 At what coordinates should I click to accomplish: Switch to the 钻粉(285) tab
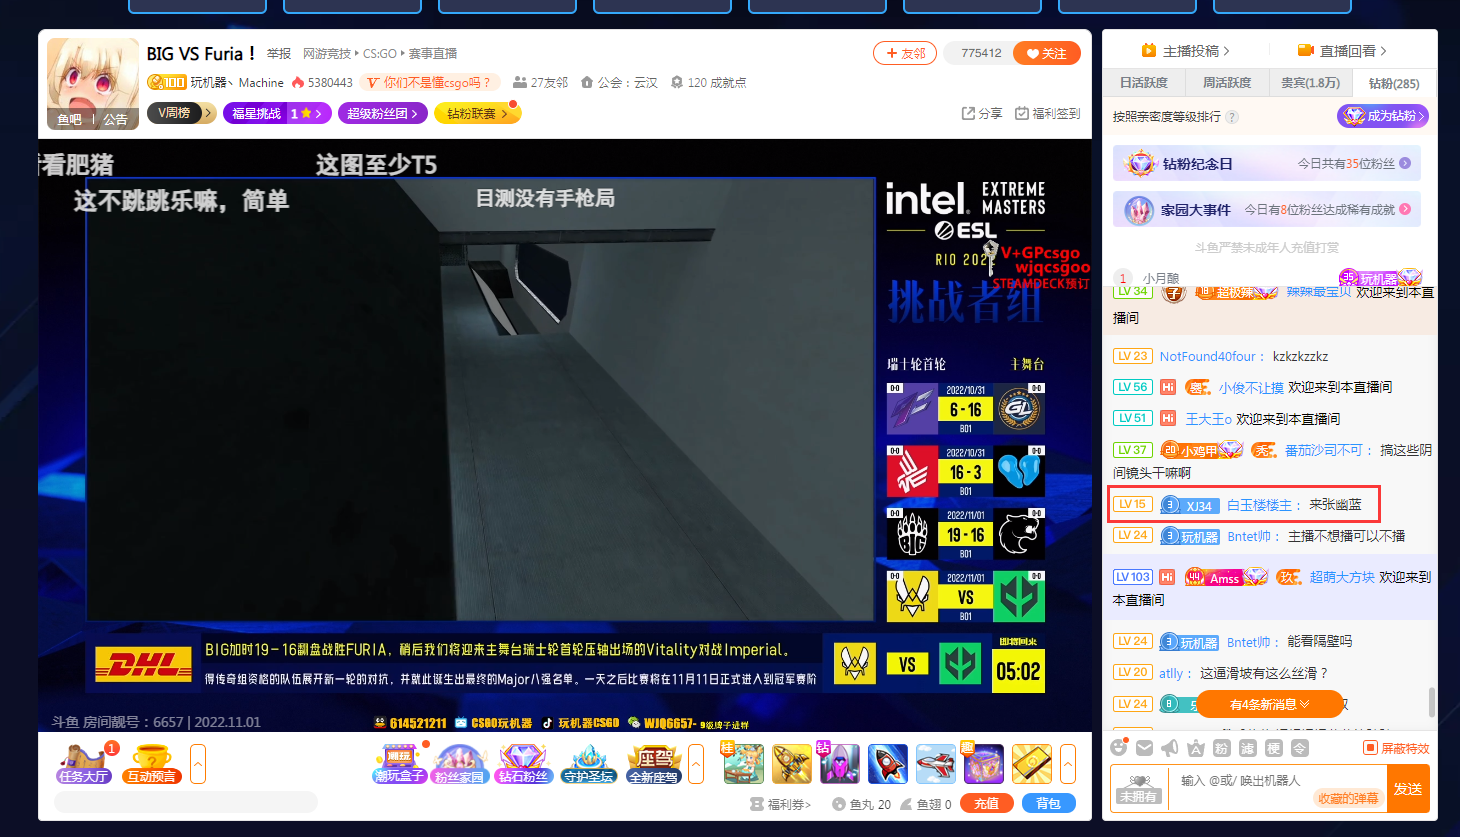pos(1394,83)
